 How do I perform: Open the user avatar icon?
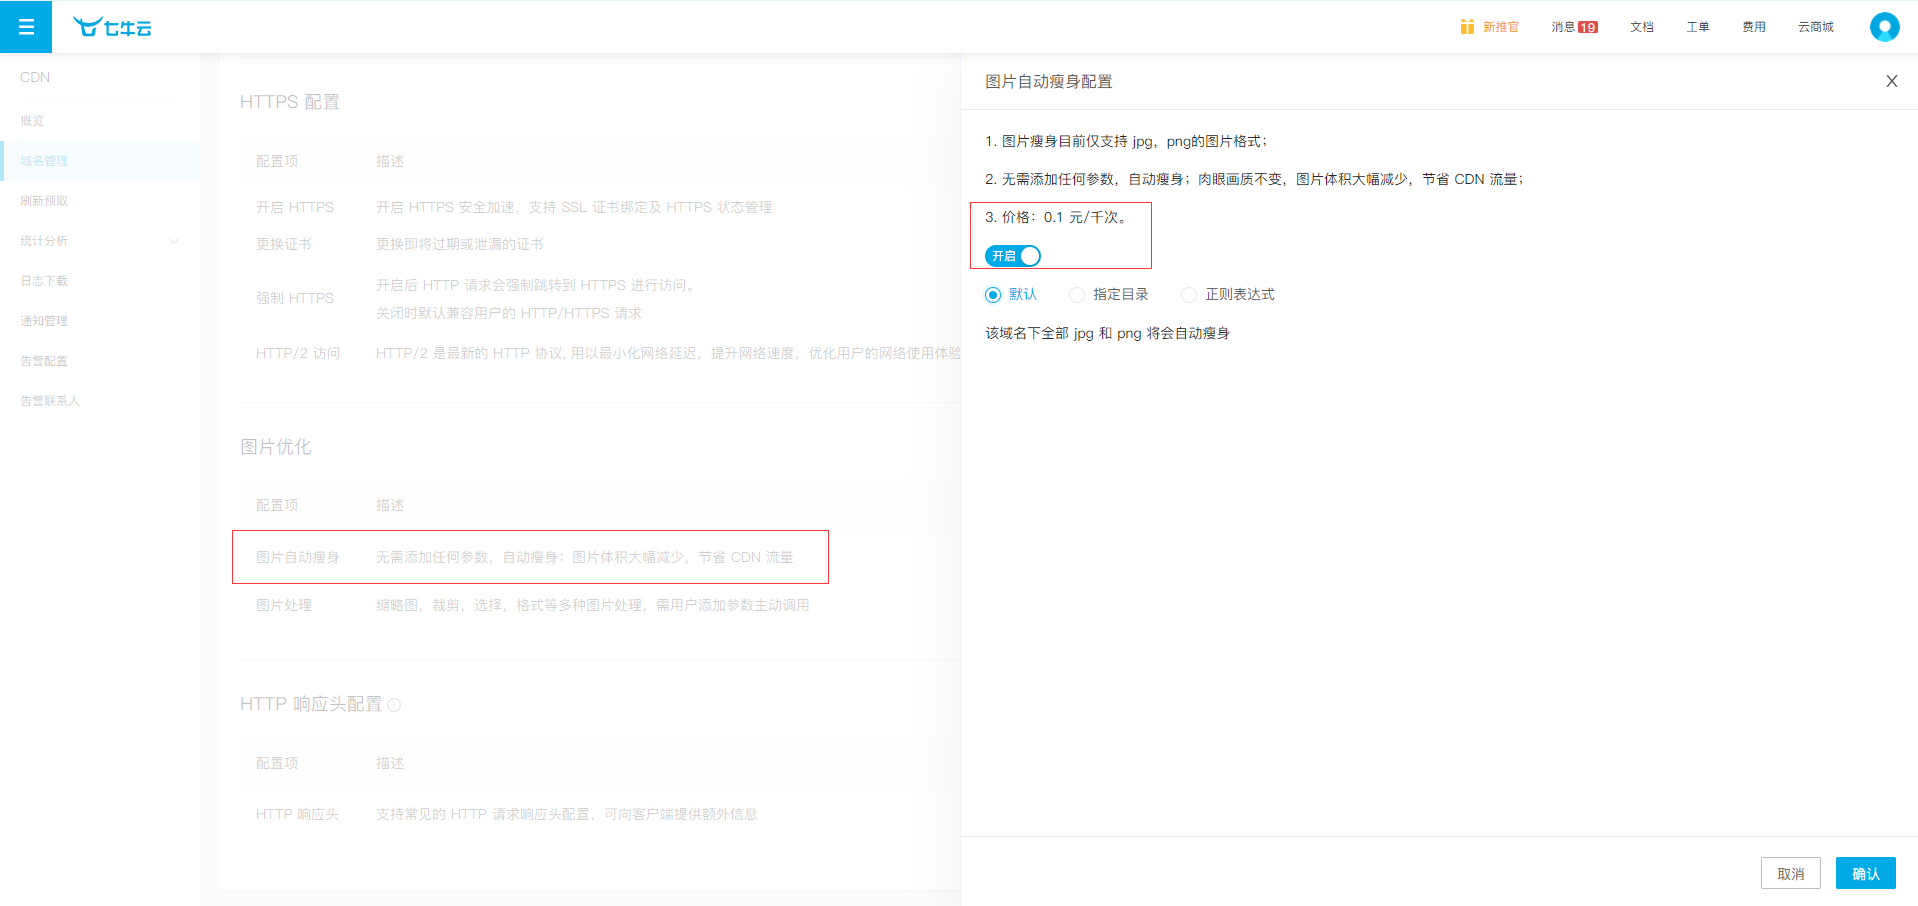1884,27
